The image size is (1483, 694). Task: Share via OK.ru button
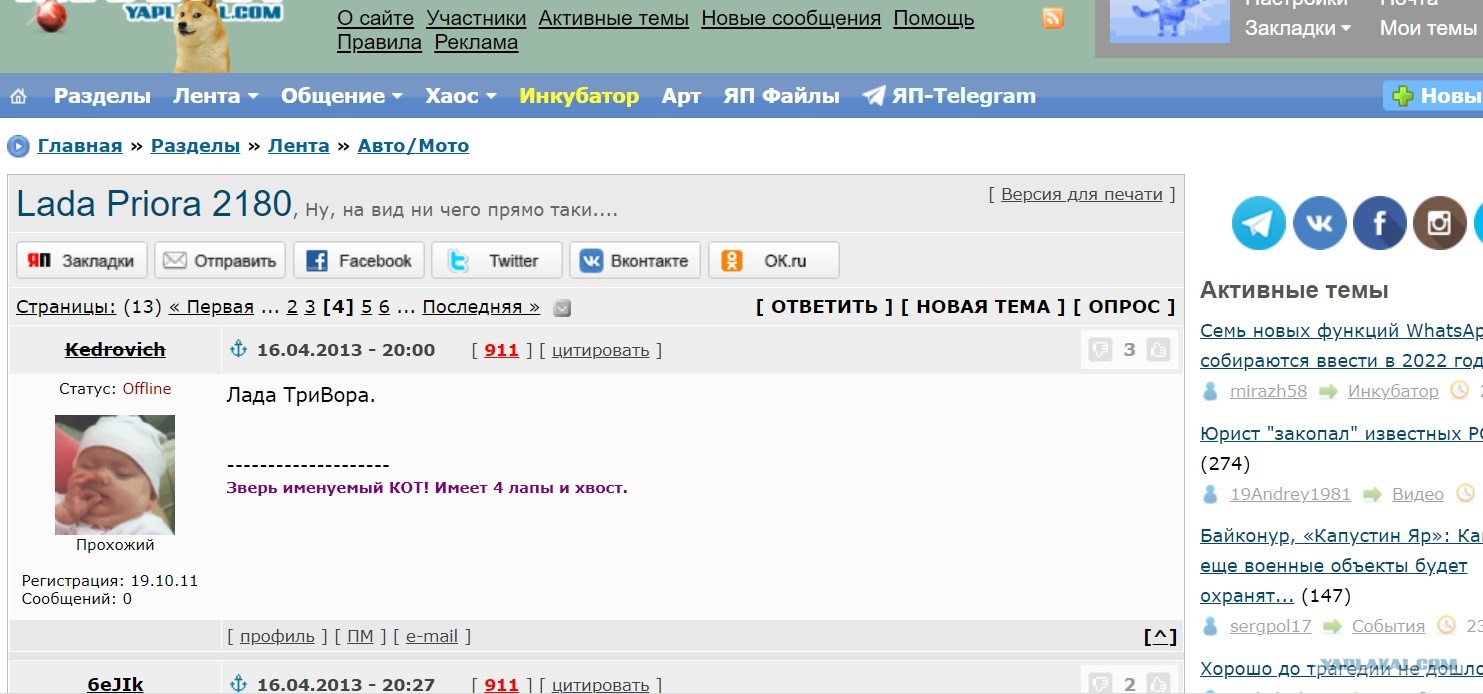774,260
